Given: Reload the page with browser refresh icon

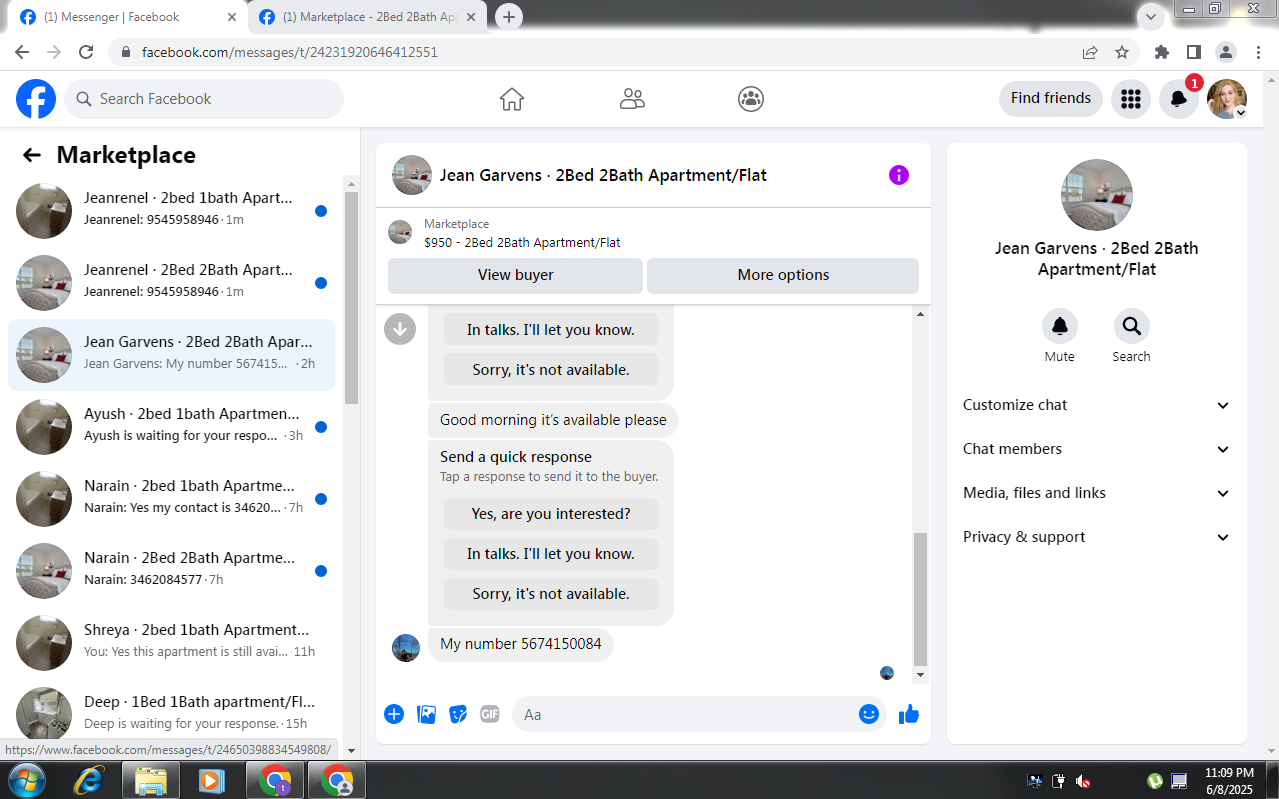Looking at the screenshot, I should click(x=86, y=52).
